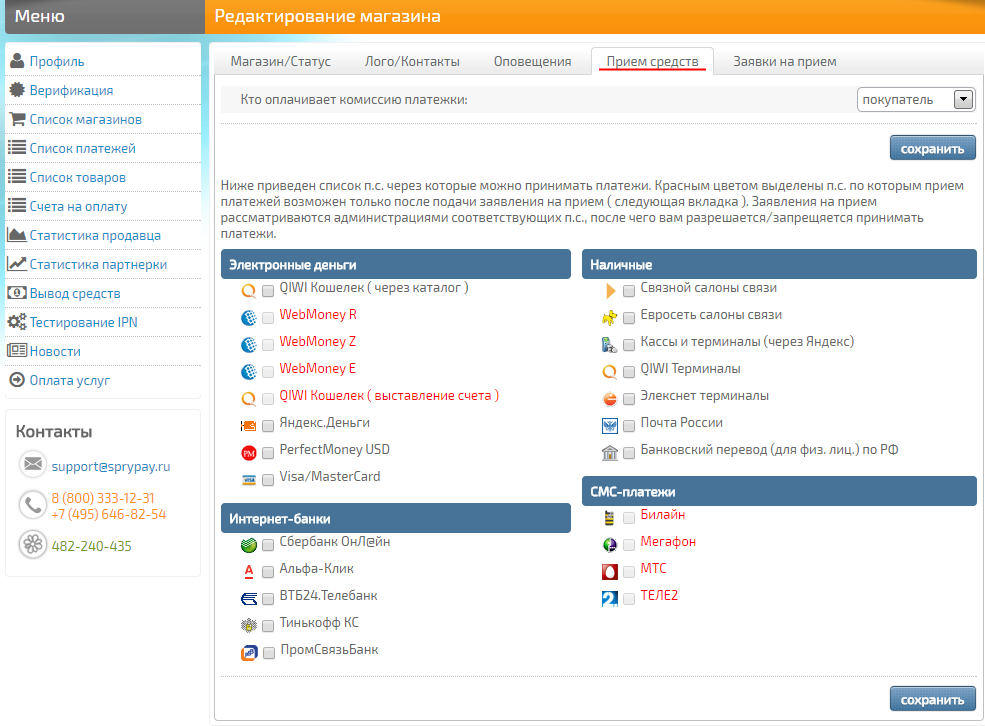
Task: Click the WebMoney R globe icon
Action: (249, 318)
